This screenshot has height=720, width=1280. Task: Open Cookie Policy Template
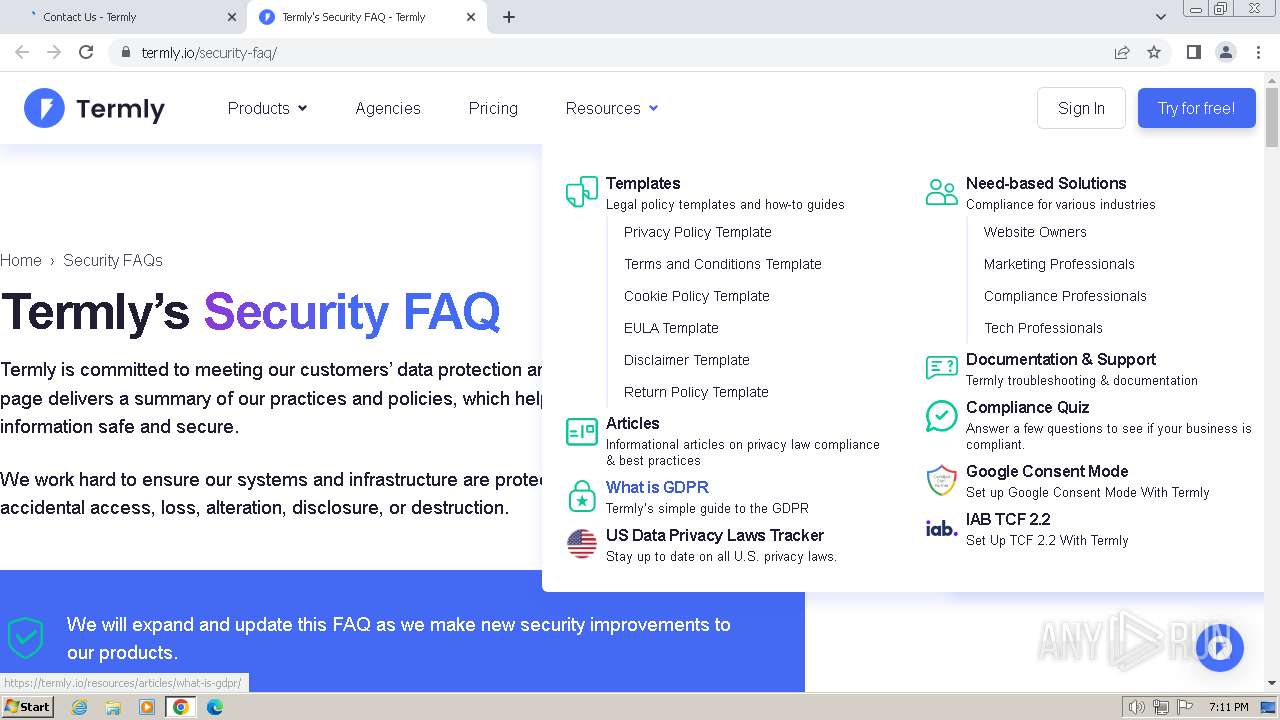pyautogui.click(x=697, y=296)
